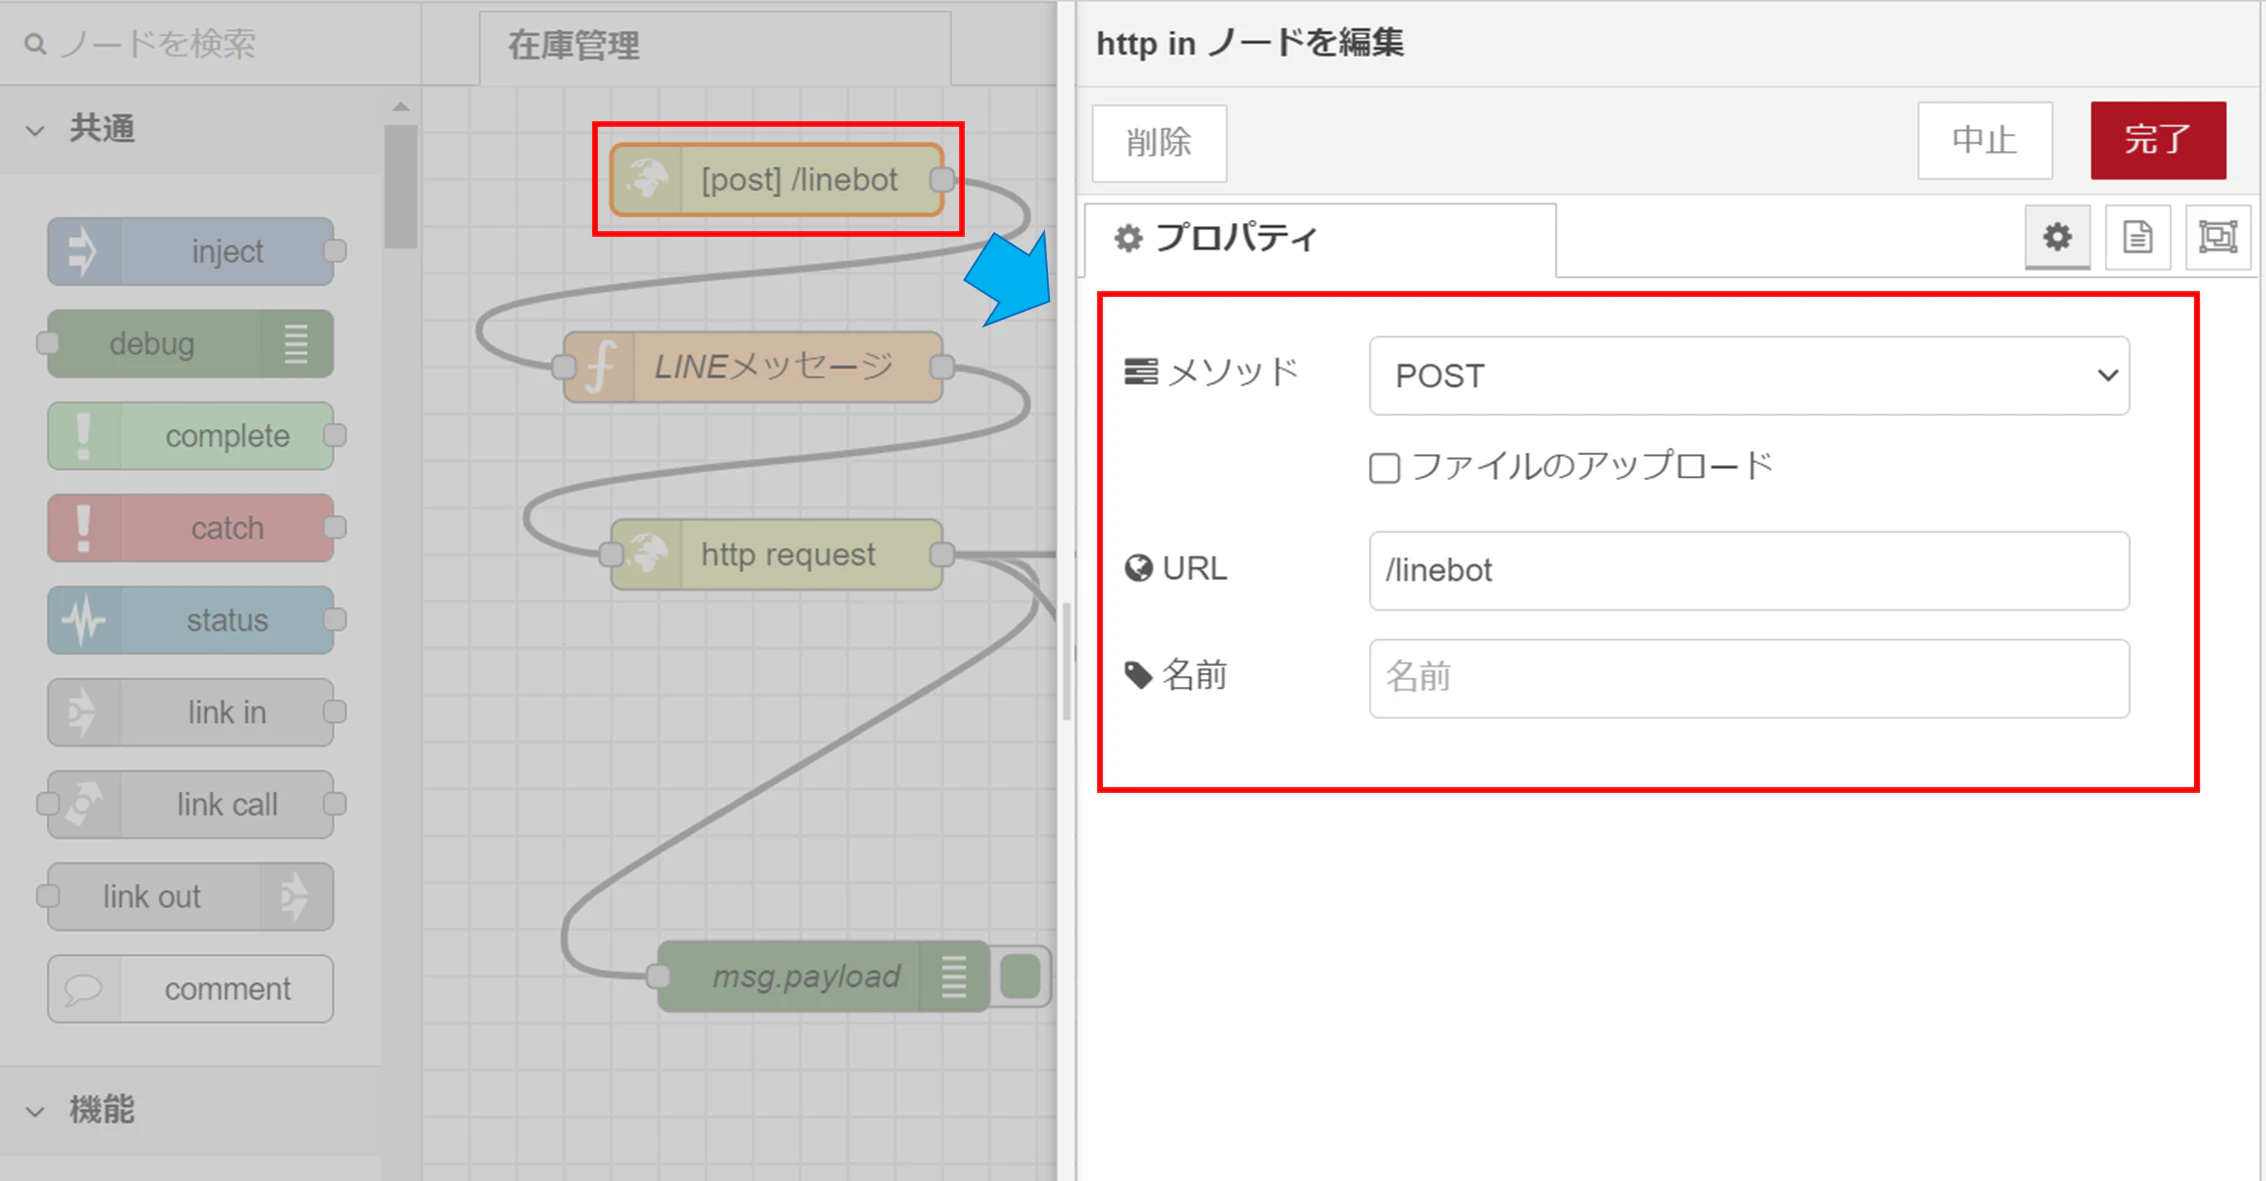Click the 完了 button
This screenshot has width=2266, height=1181.
[x=2158, y=140]
